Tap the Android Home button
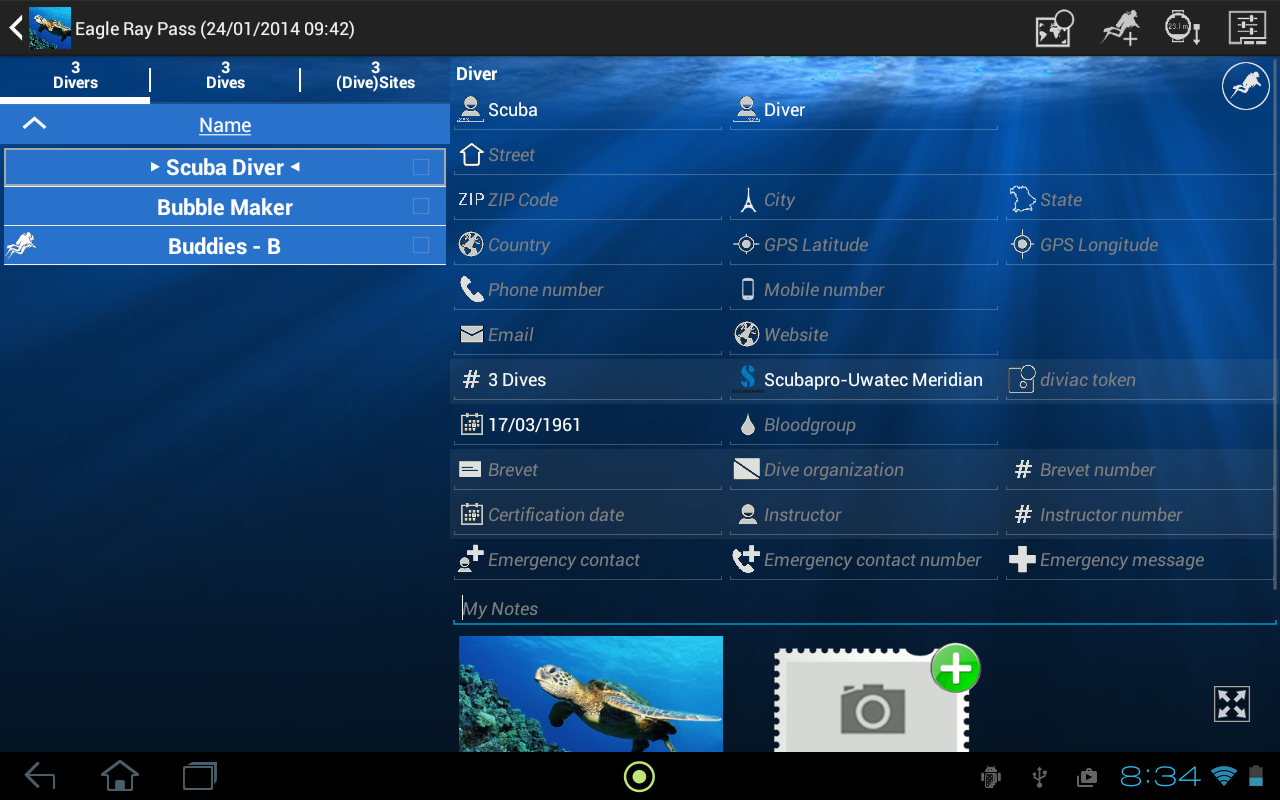1280x800 pixels. pyautogui.click(x=119, y=776)
